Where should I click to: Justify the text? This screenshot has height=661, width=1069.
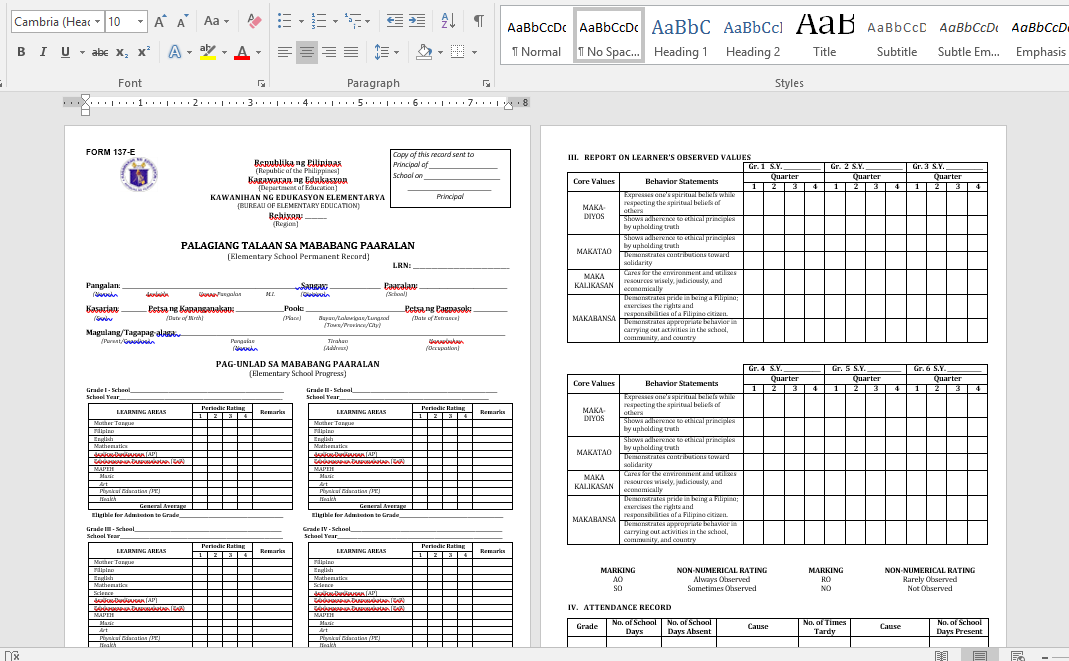click(351, 52)
